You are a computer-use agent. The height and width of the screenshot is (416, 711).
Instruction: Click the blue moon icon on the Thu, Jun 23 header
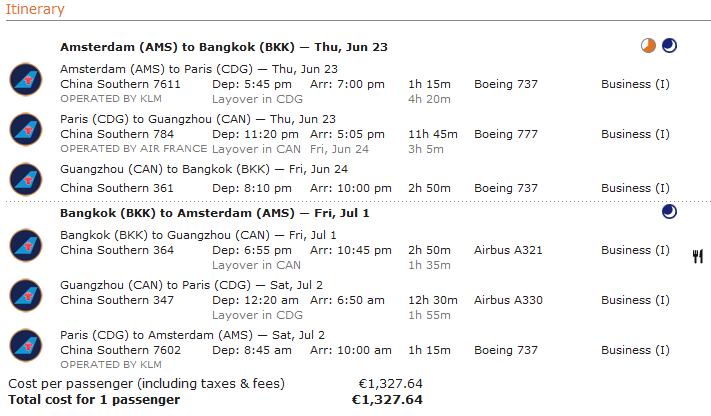[x=669, y=46]
